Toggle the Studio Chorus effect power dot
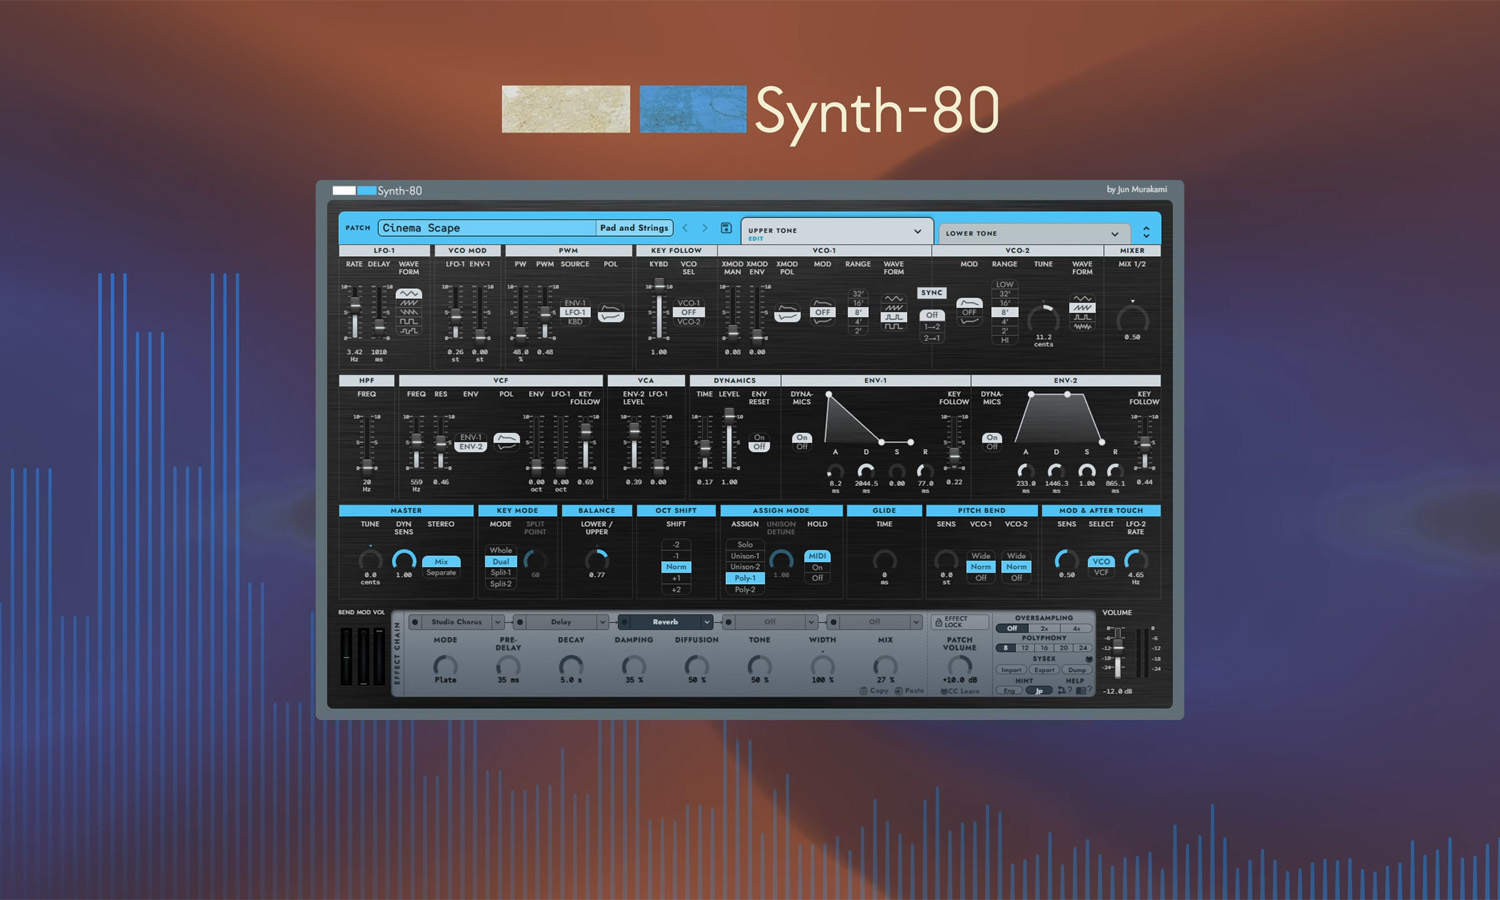1500x900 pixels. coord(415,622)
